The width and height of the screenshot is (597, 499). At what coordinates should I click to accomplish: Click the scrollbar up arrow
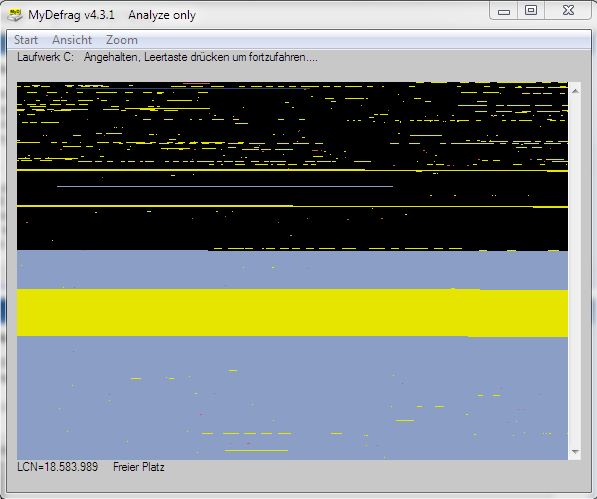pyautogui.click(x=575, y=91)
